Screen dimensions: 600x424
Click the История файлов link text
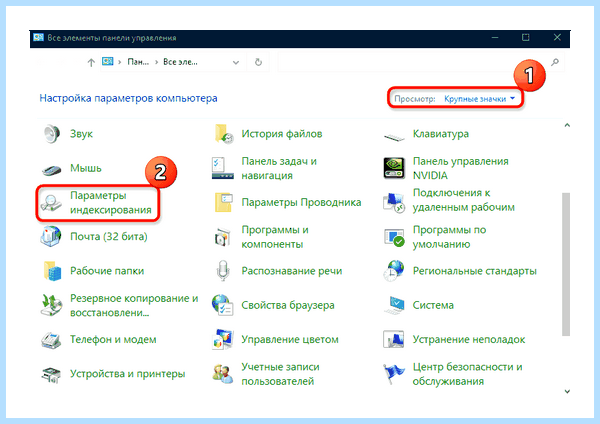pyautogui.click(x=282, y=134)
